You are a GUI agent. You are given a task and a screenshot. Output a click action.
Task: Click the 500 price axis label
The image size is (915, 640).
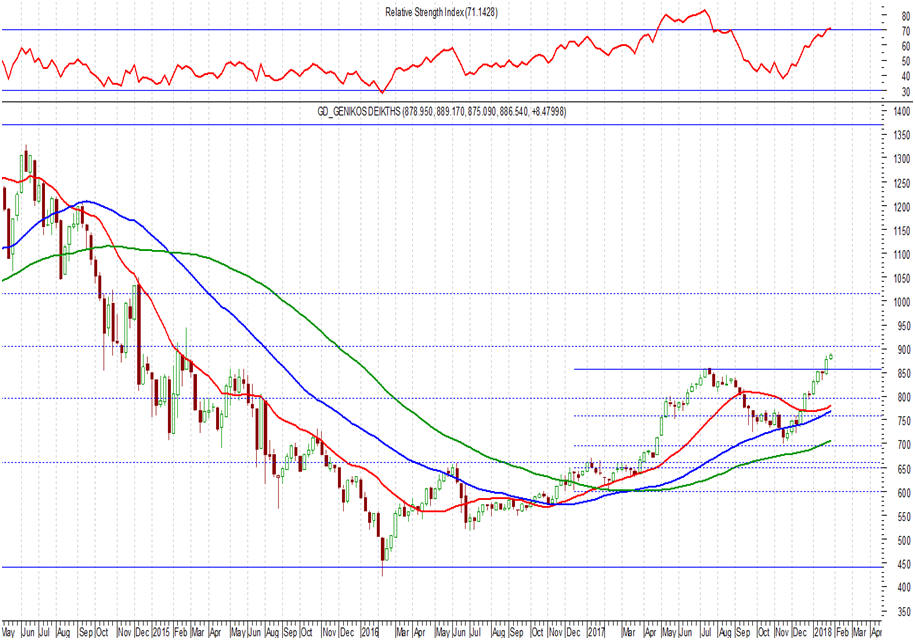tap(904, 541)
